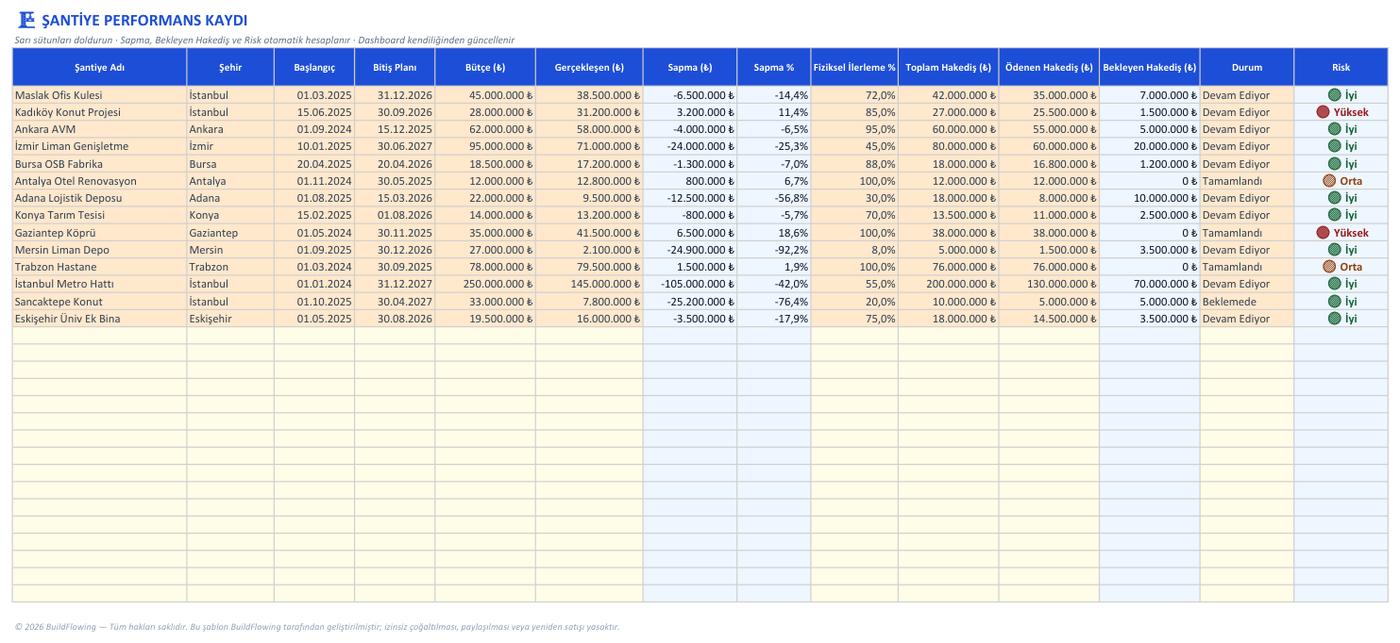This screenshot has height=643, width=1400.
Task: Click the Sapma % column header
Action: click(x=774, y=67)
